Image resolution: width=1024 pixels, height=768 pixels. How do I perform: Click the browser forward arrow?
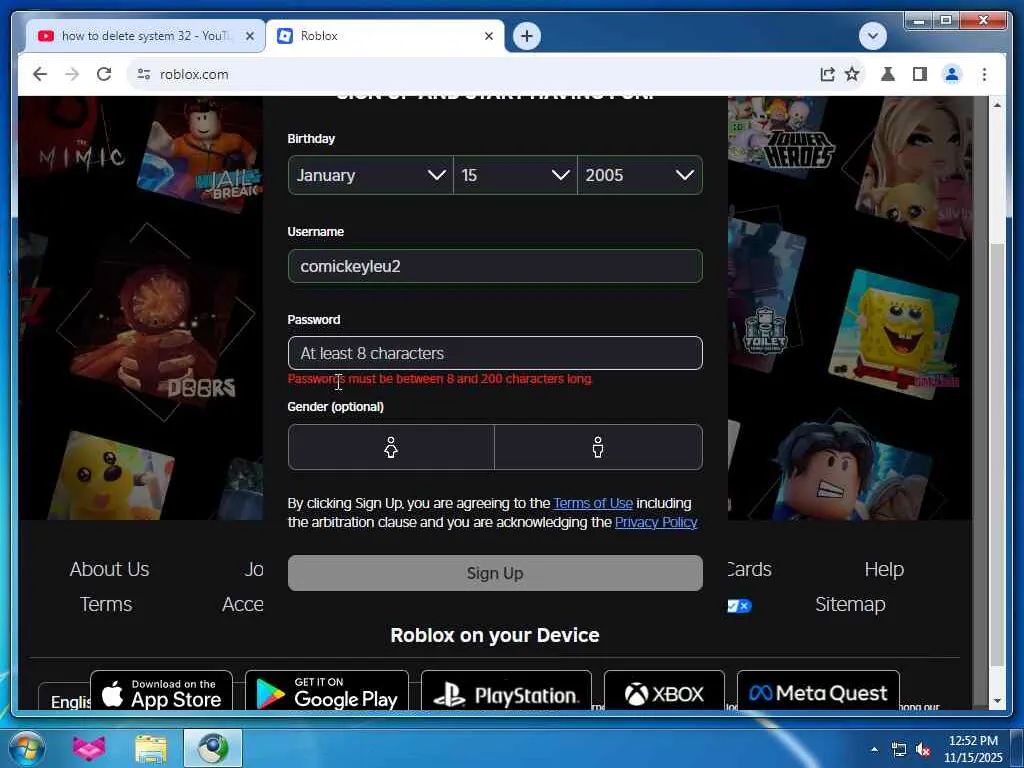[x=72, y=74]
